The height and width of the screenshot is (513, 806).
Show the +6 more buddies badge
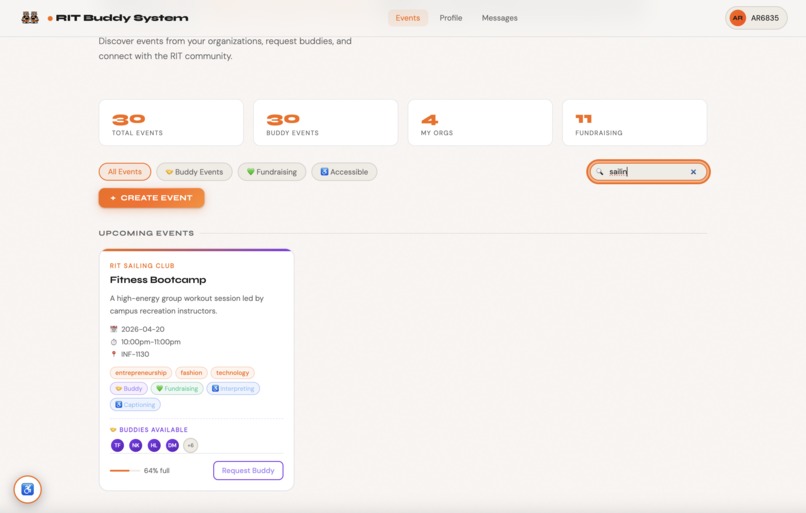pyautogui.click(x=191, y=445)
